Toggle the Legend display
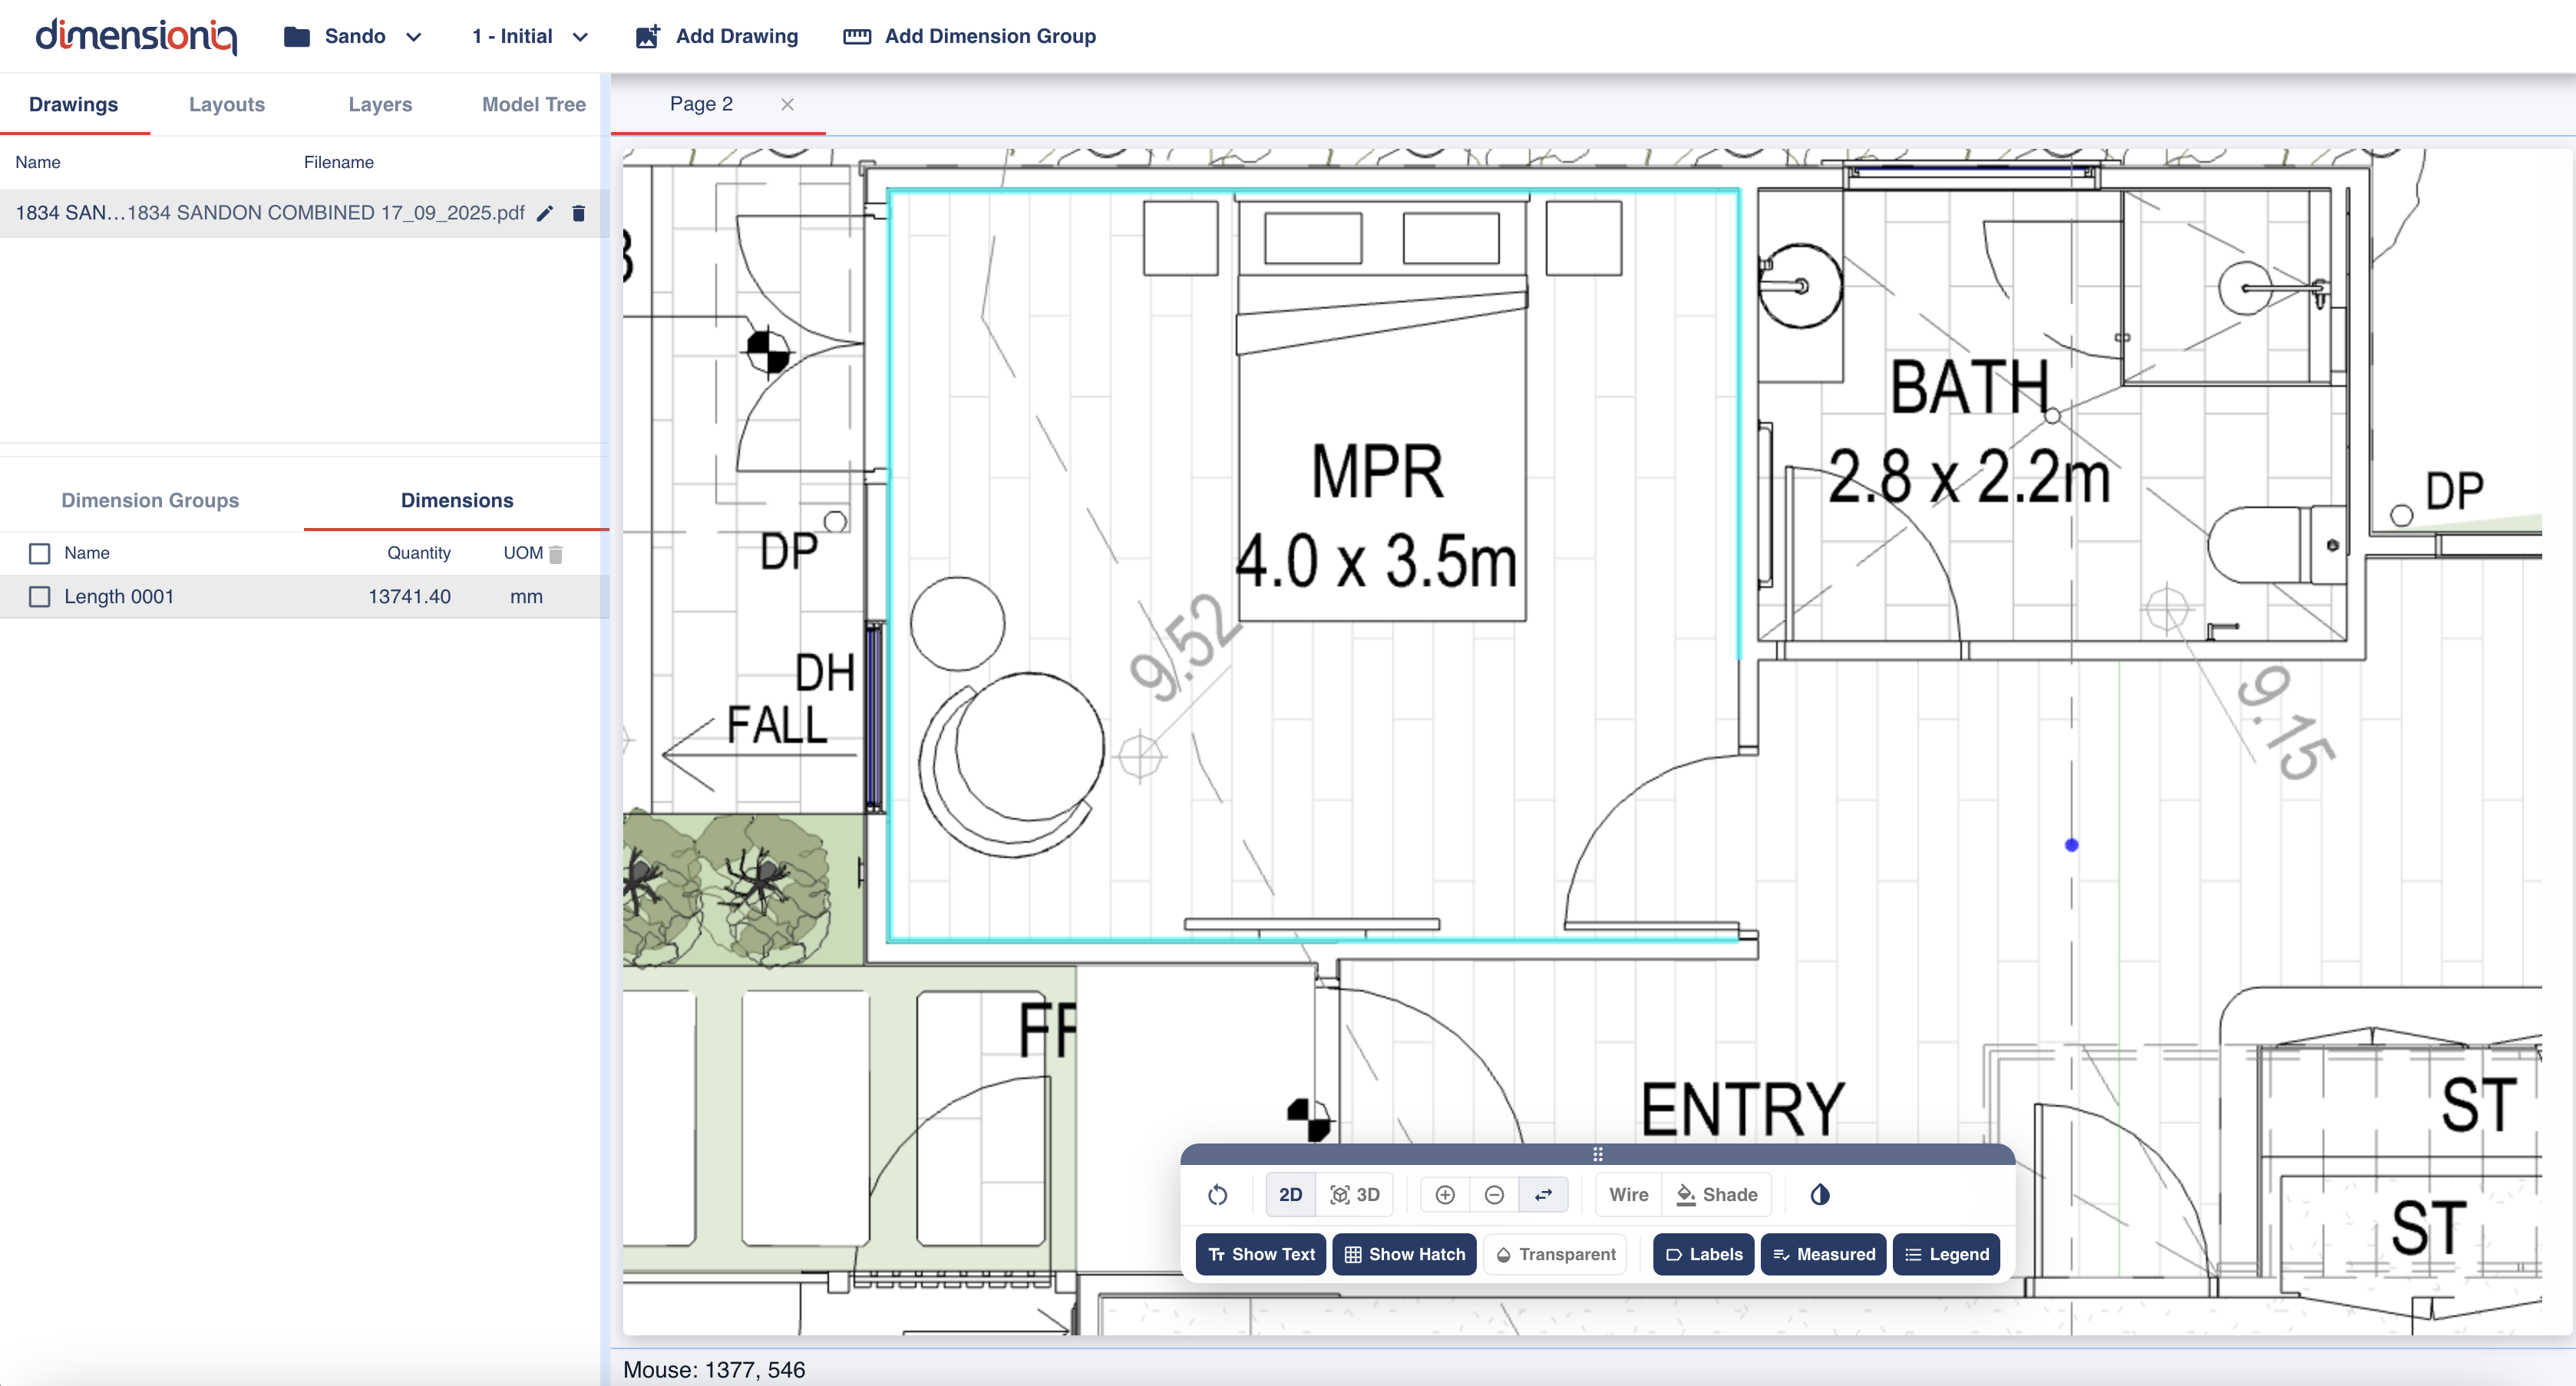Viewport: 2576px width, 1386px height. [1946, 1254]
